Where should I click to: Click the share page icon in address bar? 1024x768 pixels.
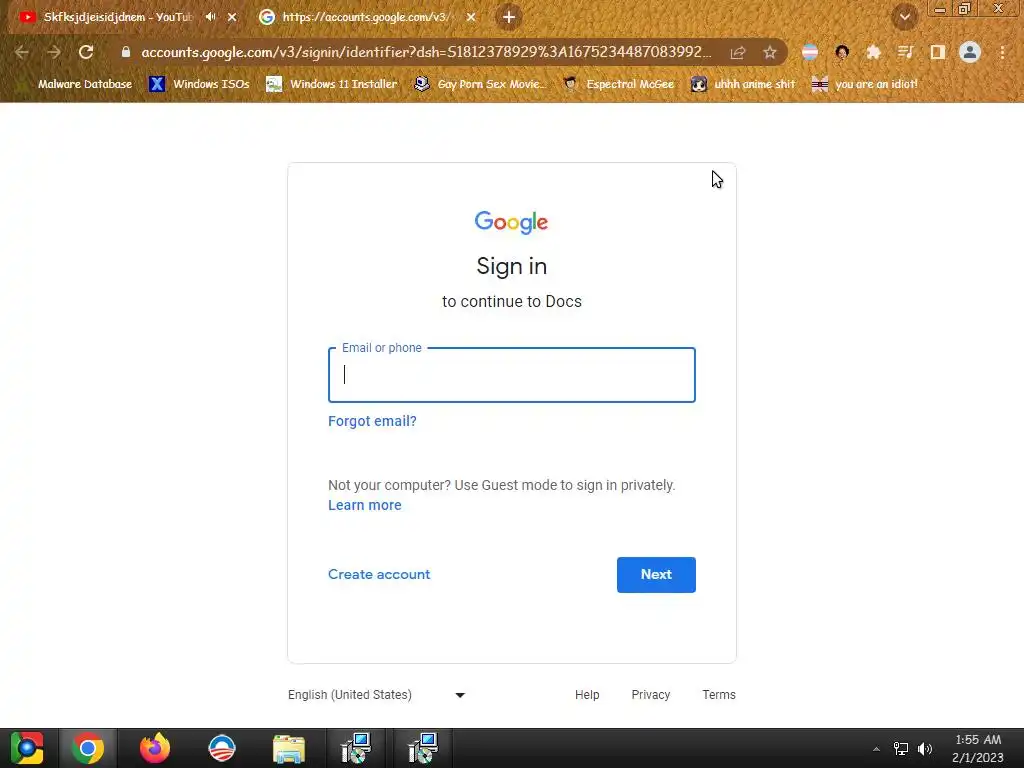[x=737, y=53]
